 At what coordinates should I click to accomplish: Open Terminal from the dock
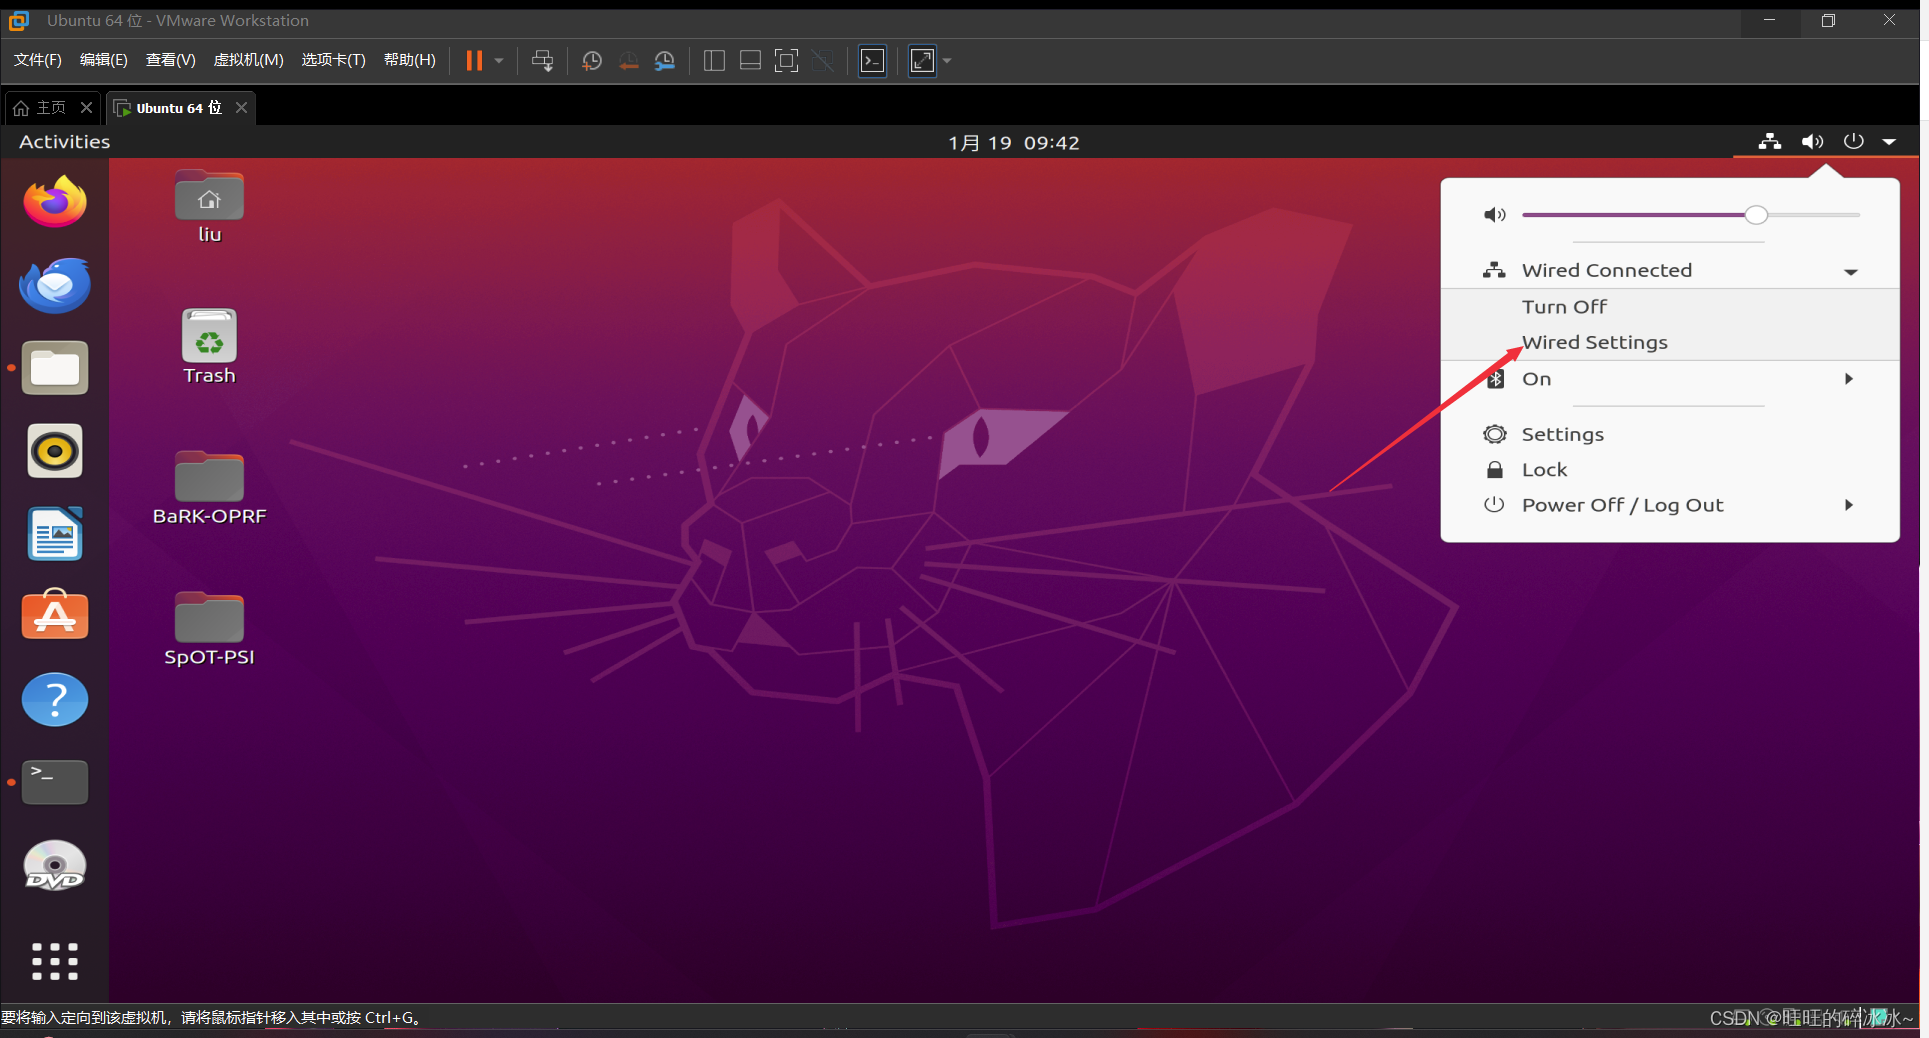tap(55, 782)
